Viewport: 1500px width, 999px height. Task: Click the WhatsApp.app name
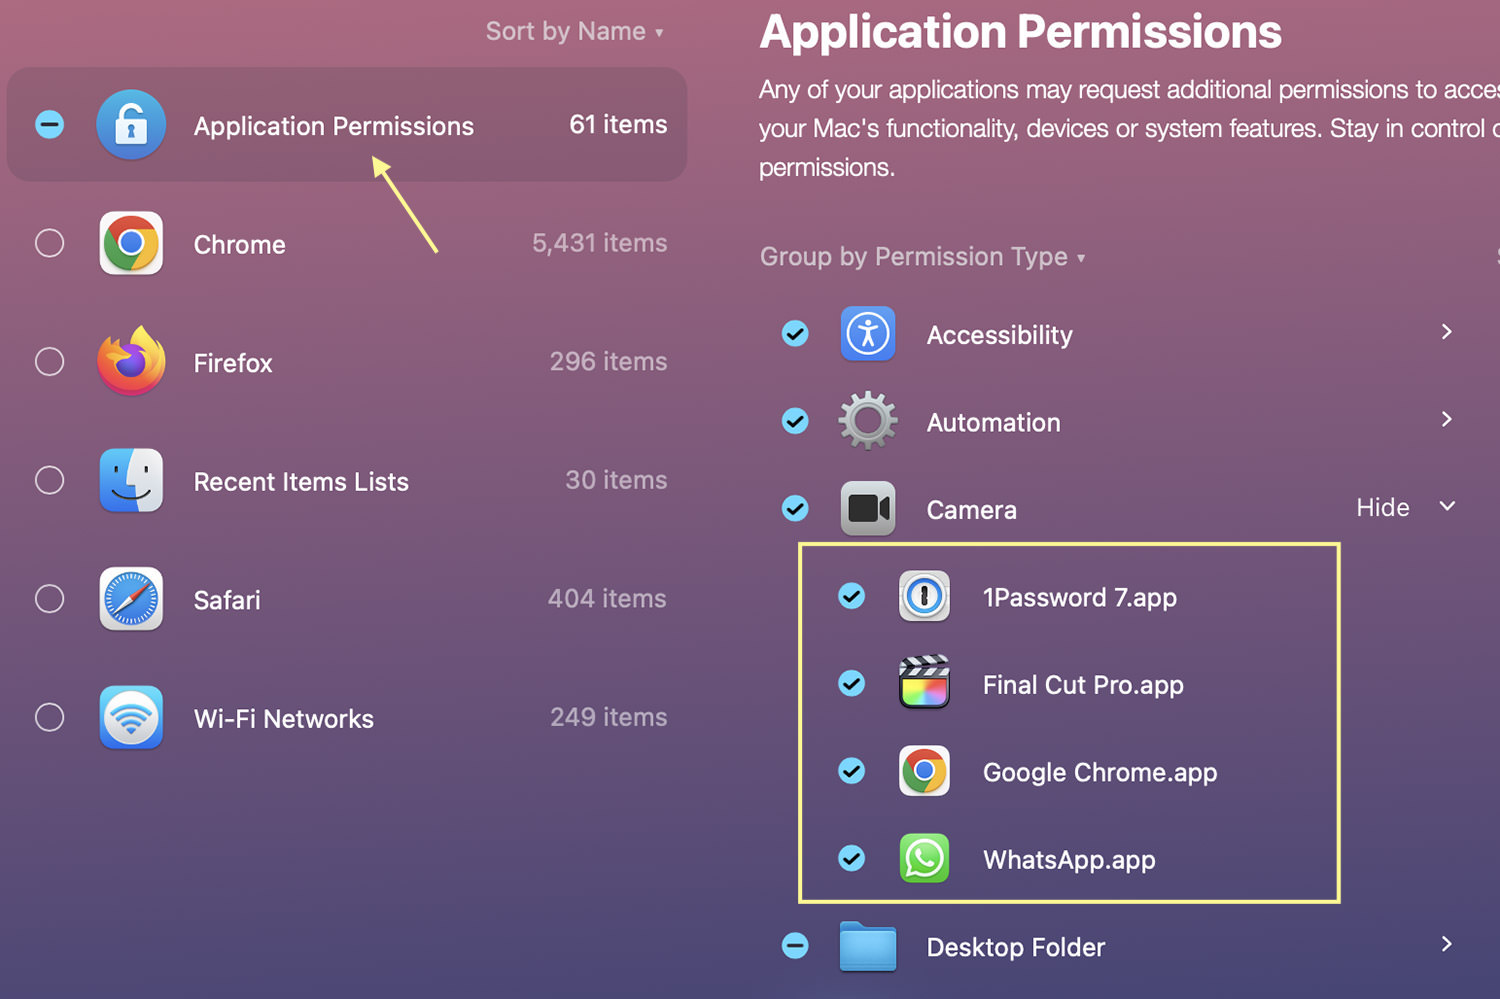[x=1069, y=861]
